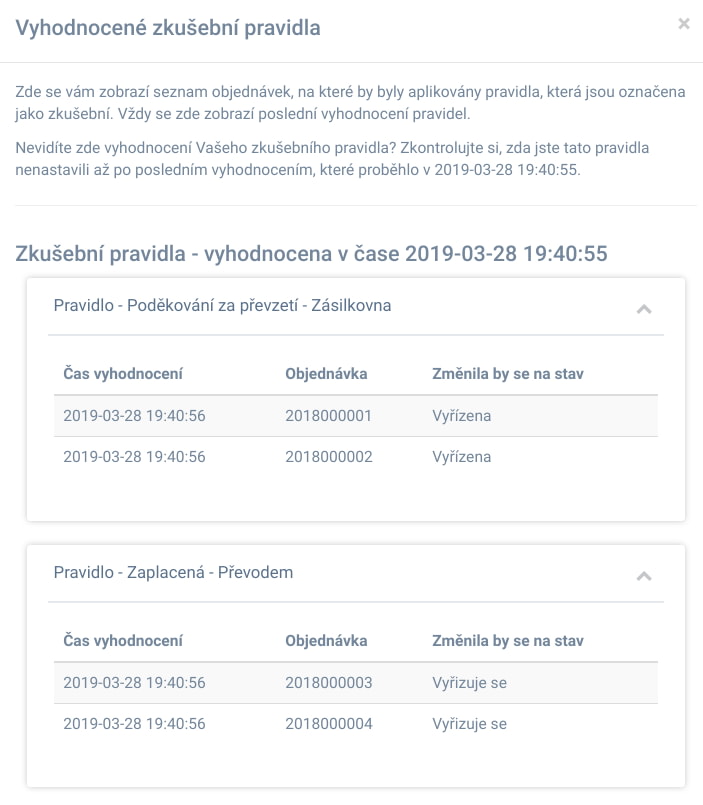Click Čas vyhodnocení column header in second table
Viewport: 703px width, 805px height.
[123, 641]
